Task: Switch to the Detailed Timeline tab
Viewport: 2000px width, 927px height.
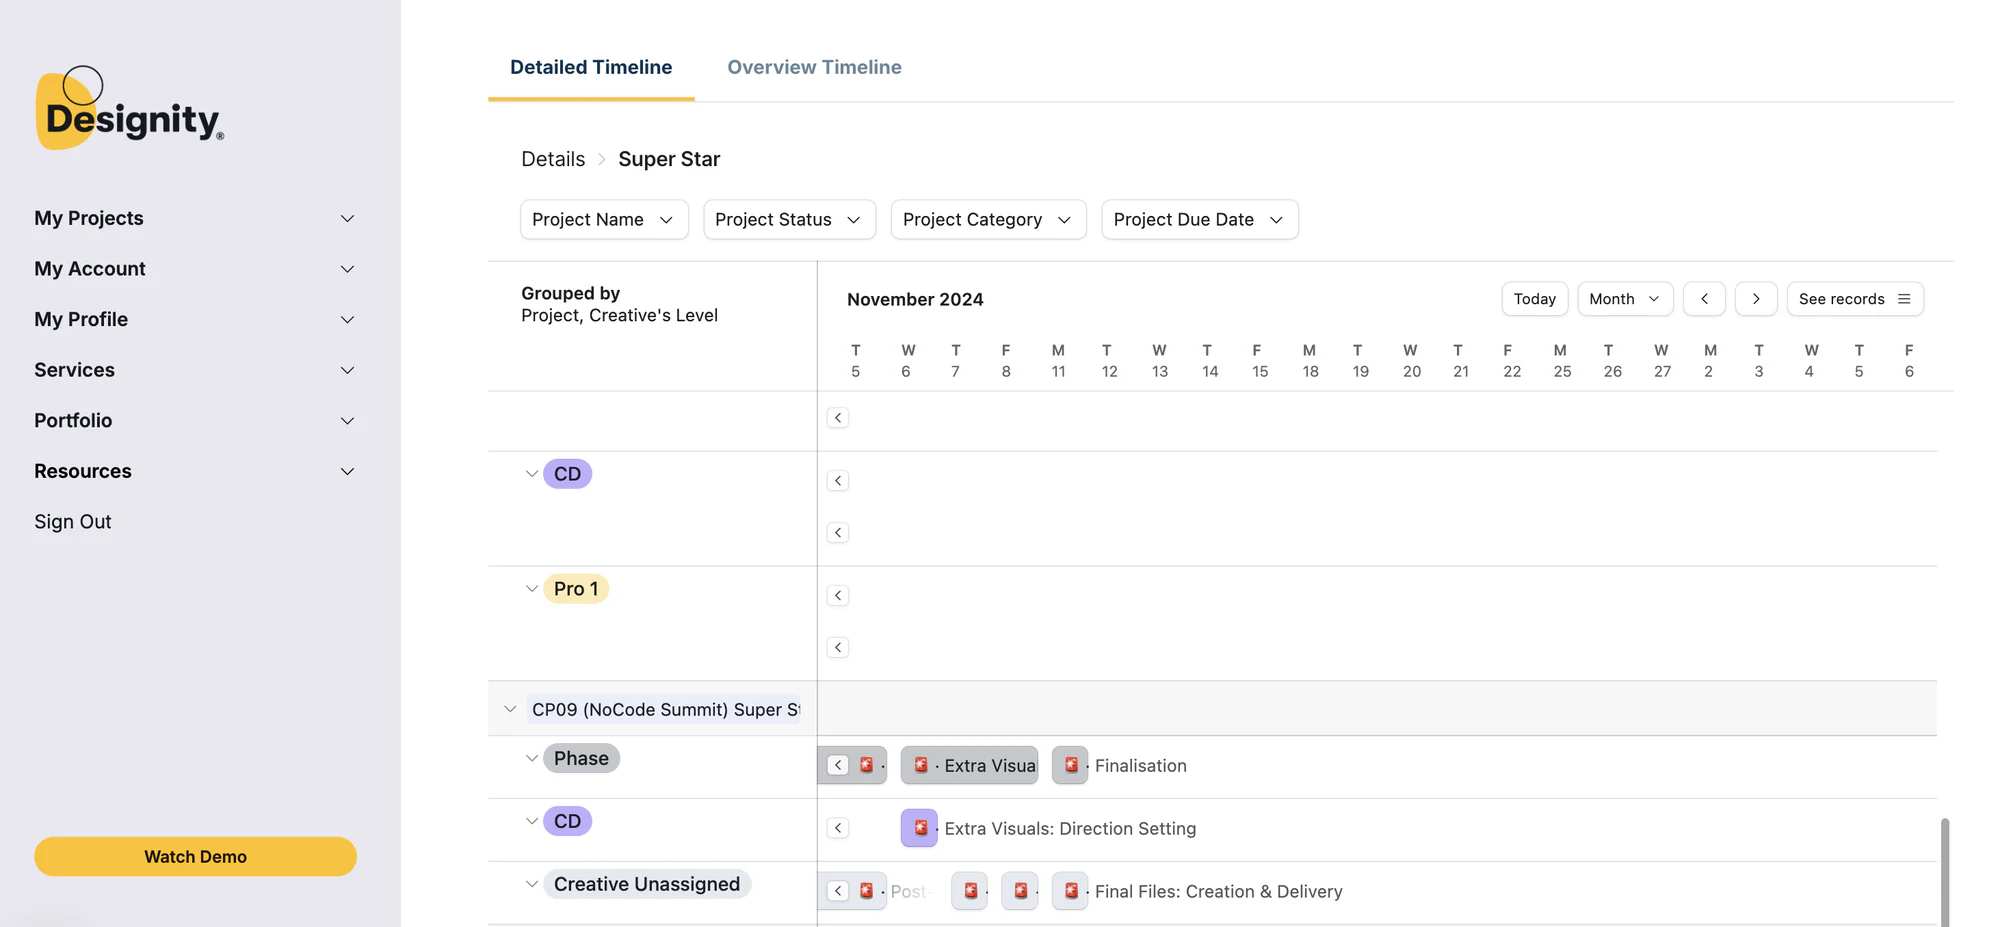Action: coord(591,67)
